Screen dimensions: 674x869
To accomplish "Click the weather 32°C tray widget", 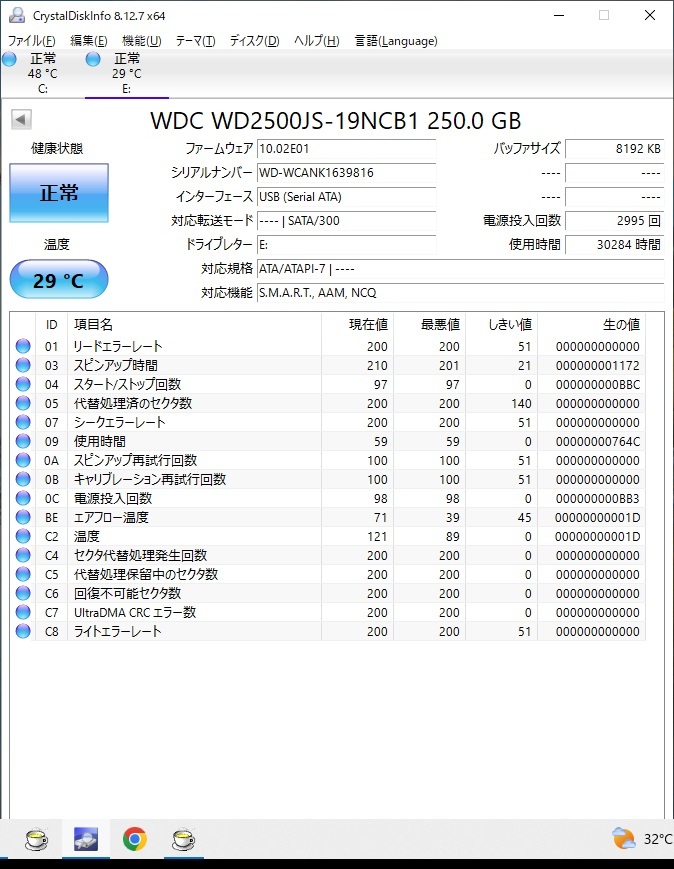I will point(642,839).
